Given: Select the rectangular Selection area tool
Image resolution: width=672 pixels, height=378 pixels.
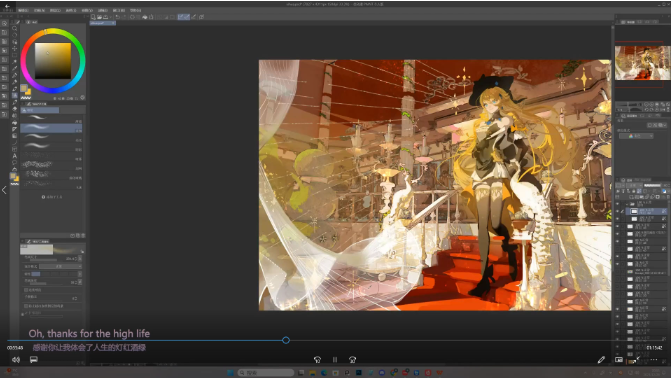Looking at the screenshot, I should [15, 55].
